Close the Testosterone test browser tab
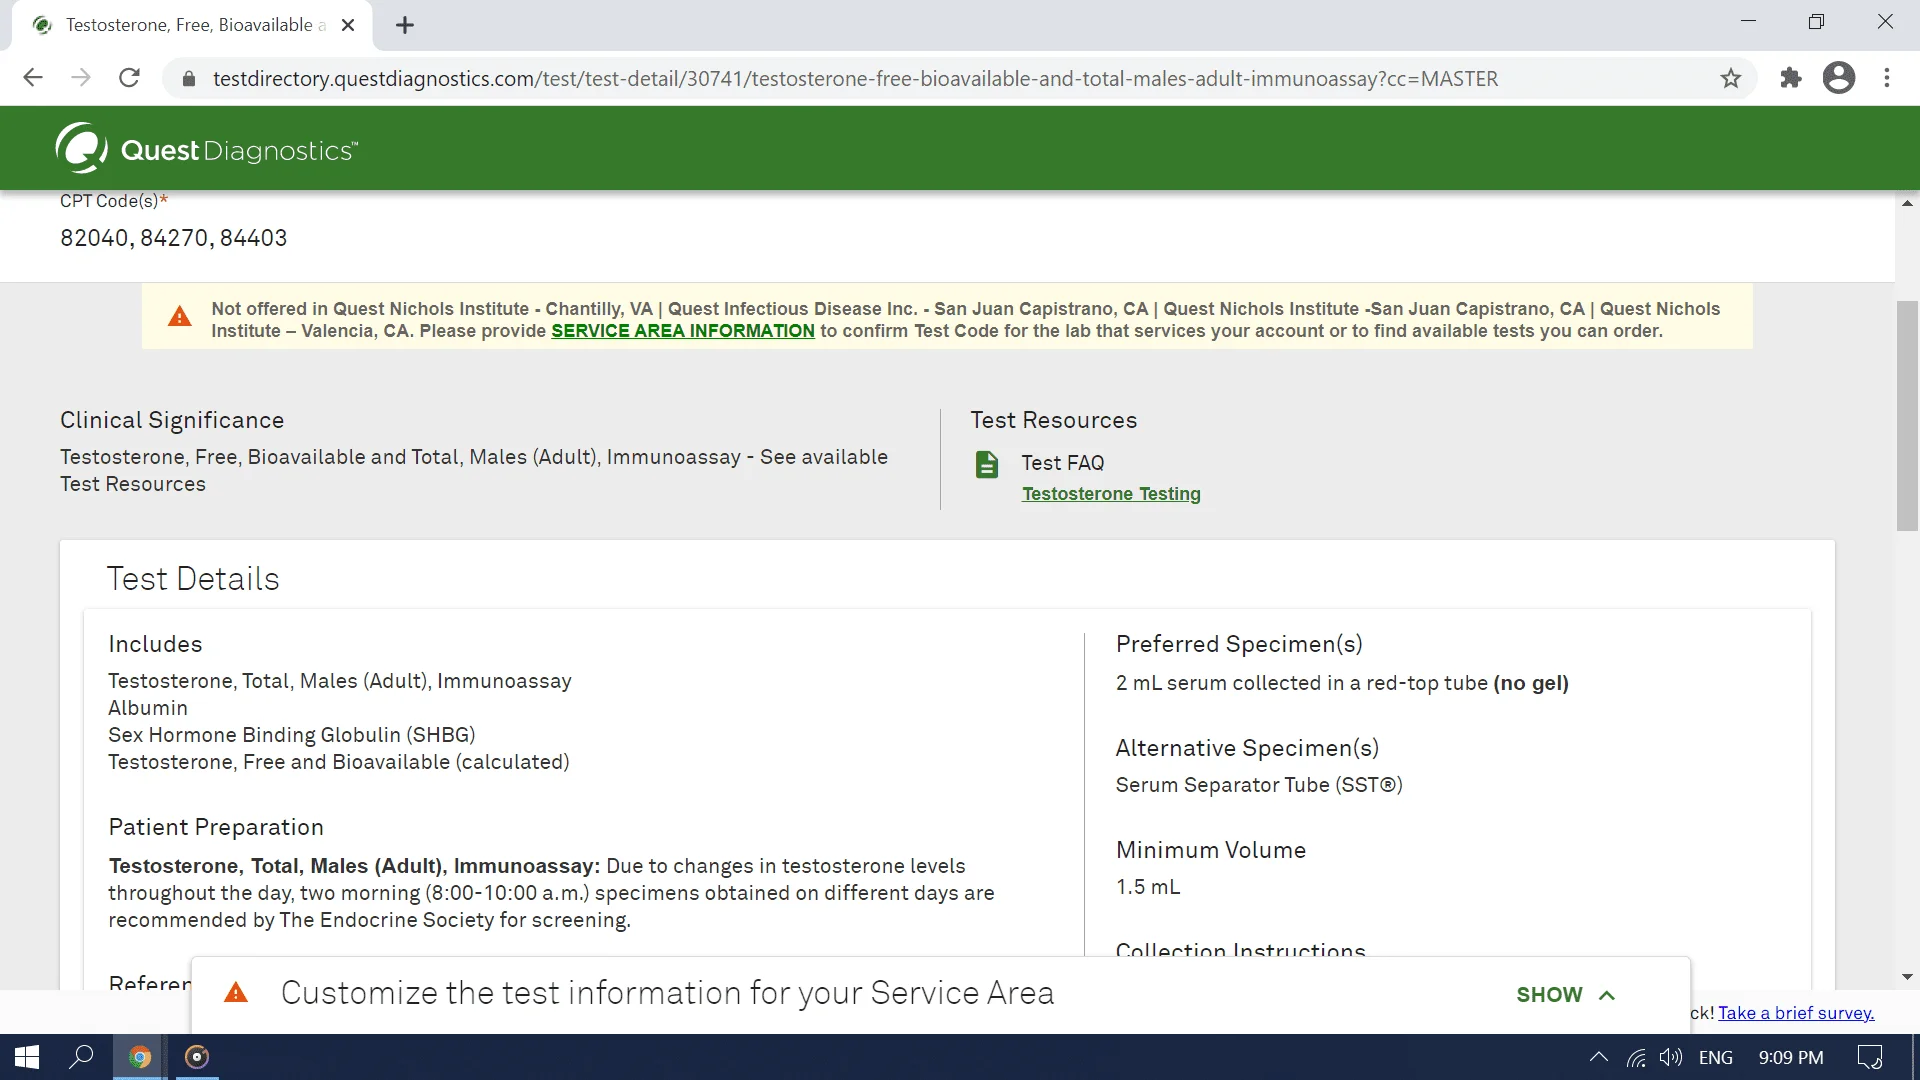1920x1080 pixels. click(x=348, y=25)
